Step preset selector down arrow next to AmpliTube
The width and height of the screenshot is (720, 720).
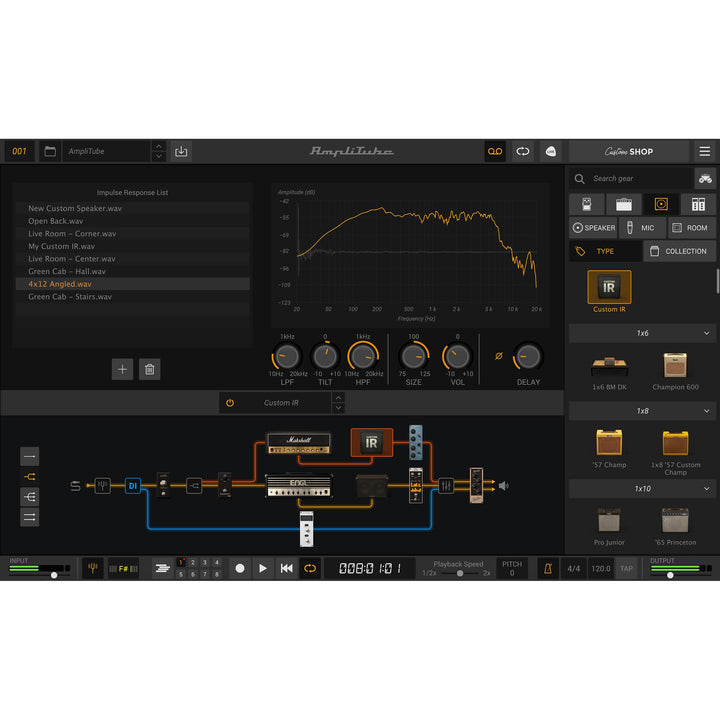click(x=158, y=157)
